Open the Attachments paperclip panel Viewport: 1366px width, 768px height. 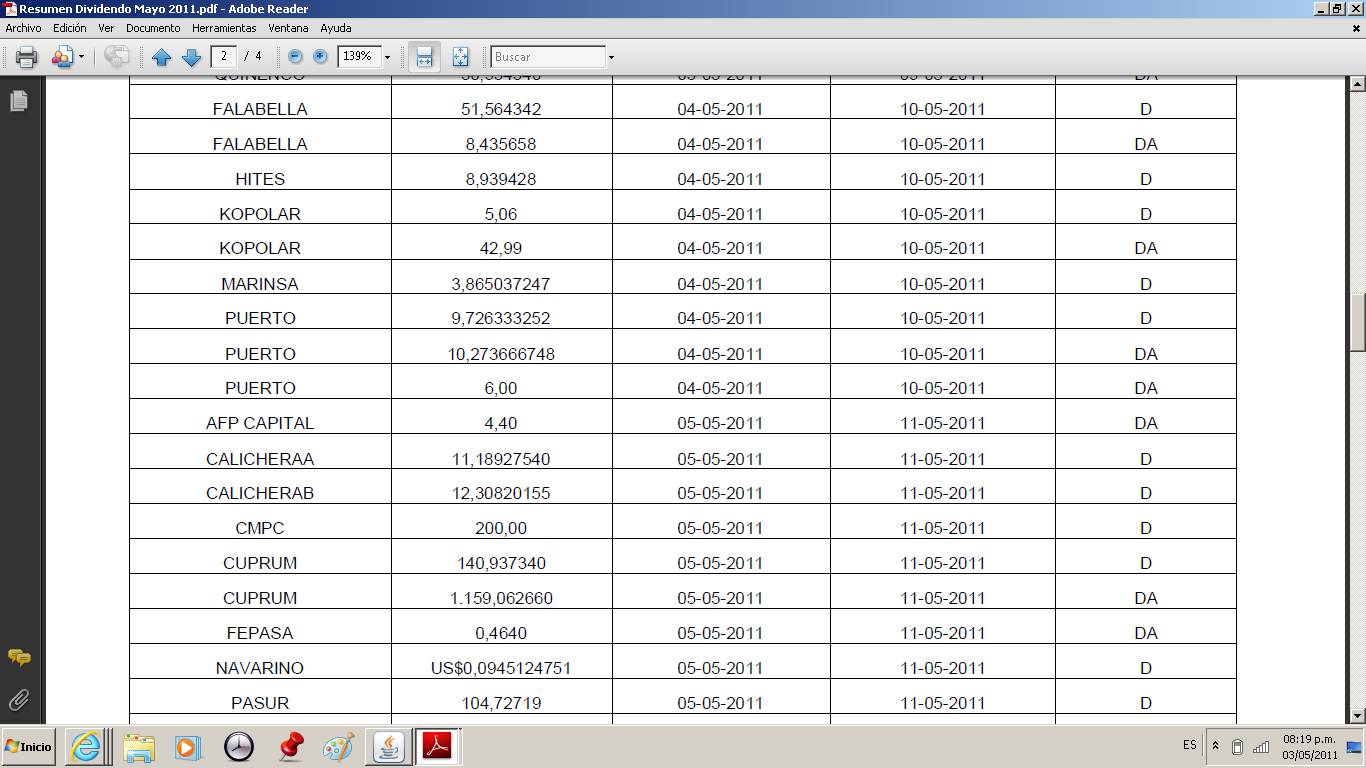click(x=18, y=698)
